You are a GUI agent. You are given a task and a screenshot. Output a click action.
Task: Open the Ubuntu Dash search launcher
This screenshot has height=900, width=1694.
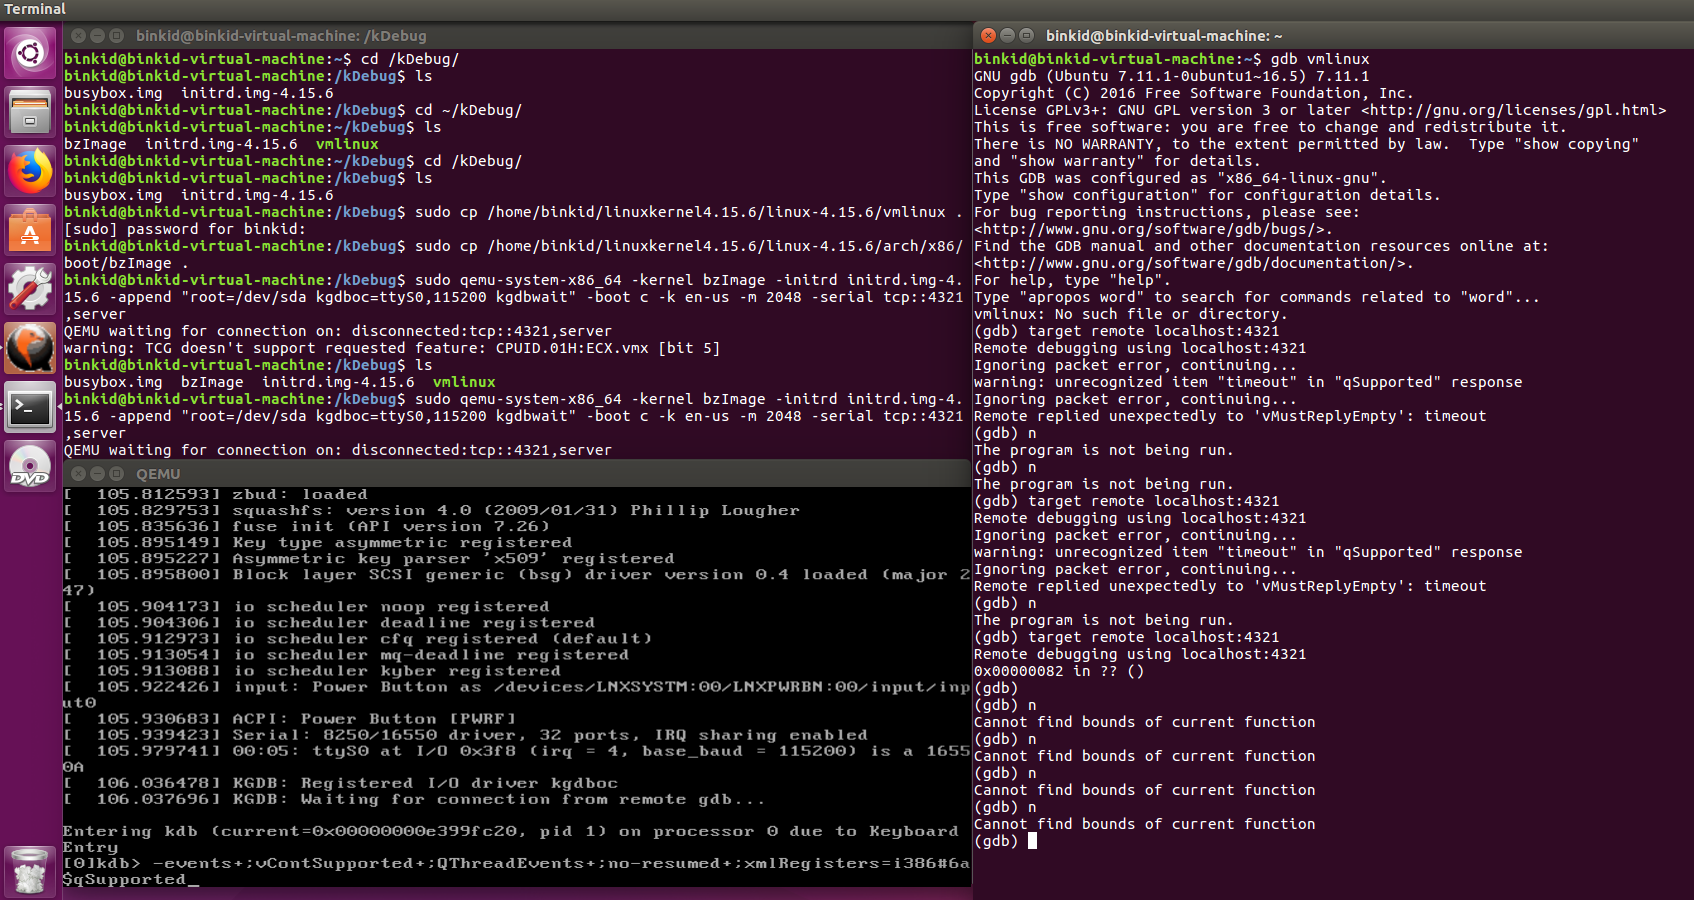[30, 53]
